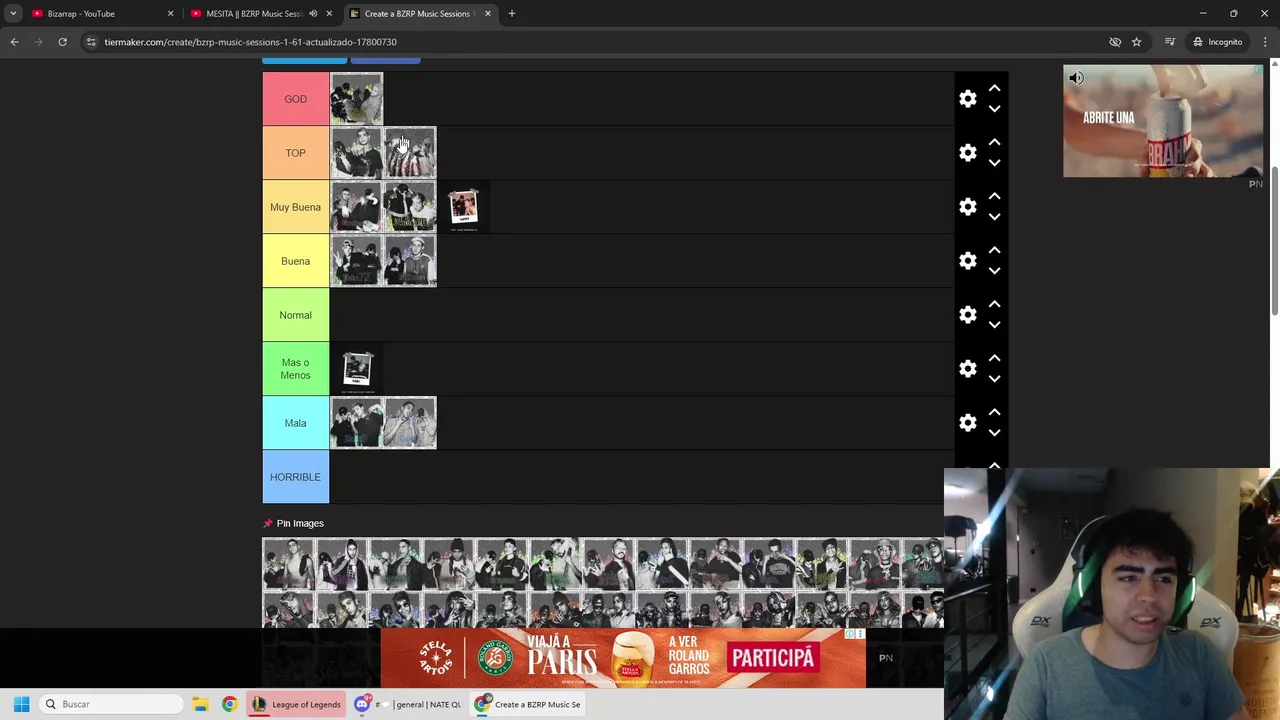Move Mala tier row up
1280x720 pixels.
(994, 412)
